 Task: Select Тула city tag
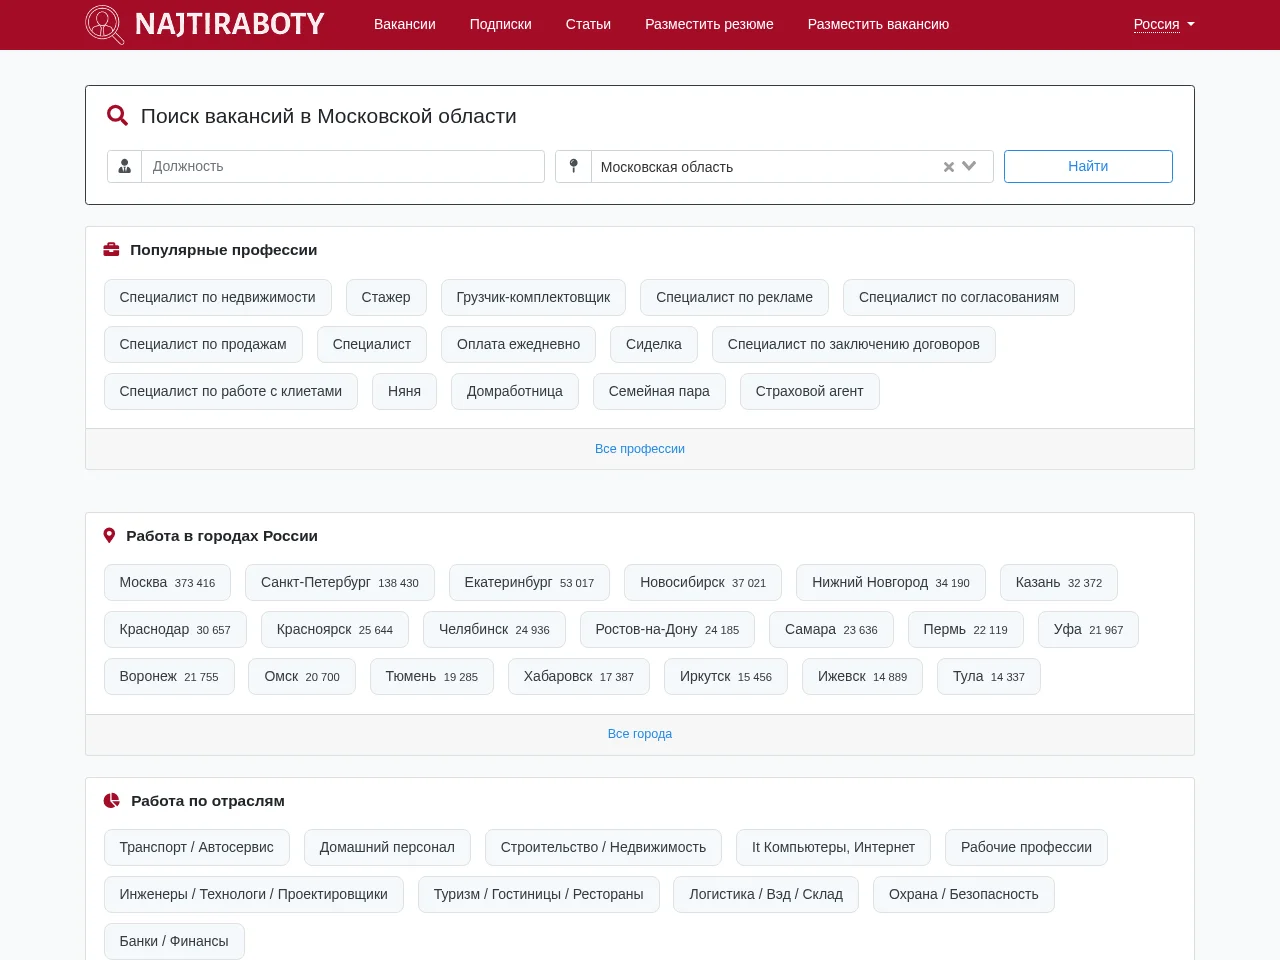[989, 677]
